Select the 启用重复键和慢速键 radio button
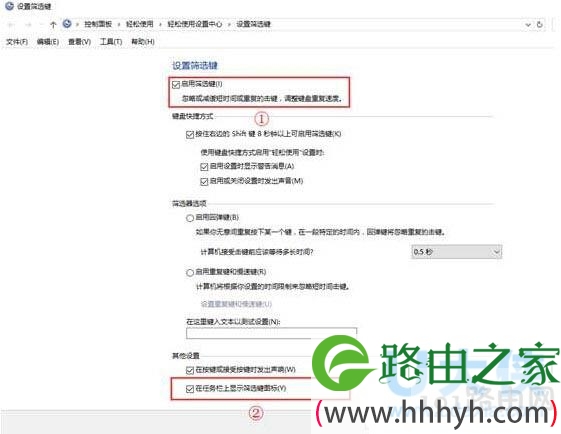Screen dimensions: 561x434 (x=190, y=273)
